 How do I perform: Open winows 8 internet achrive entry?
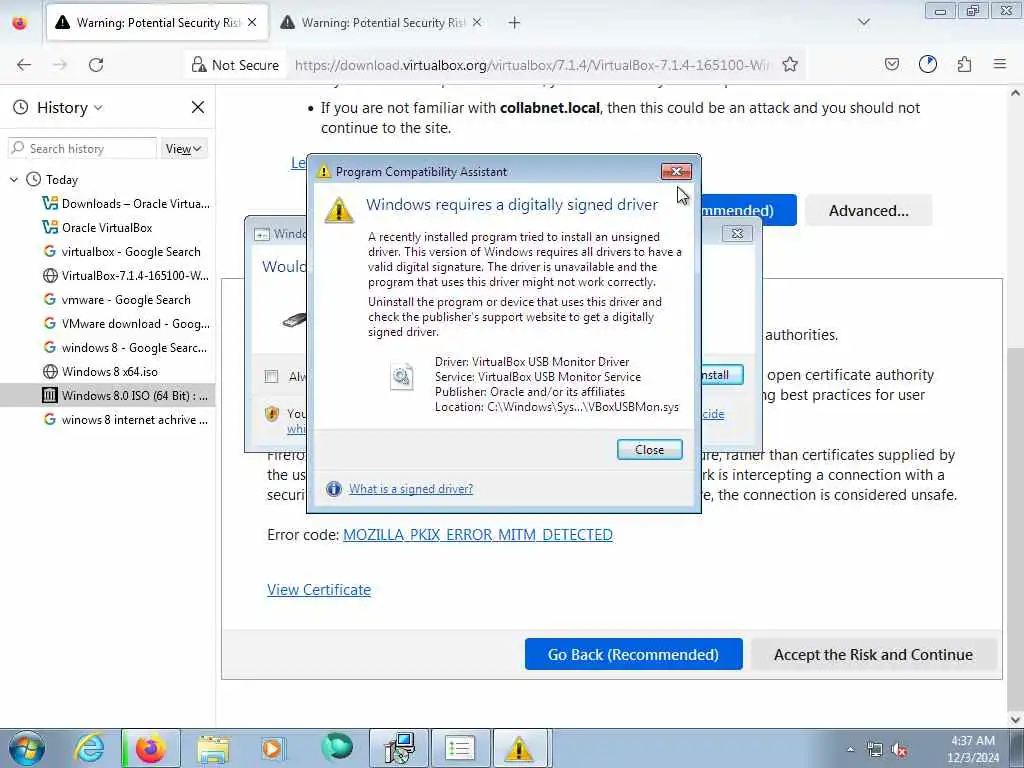(125, 420)
